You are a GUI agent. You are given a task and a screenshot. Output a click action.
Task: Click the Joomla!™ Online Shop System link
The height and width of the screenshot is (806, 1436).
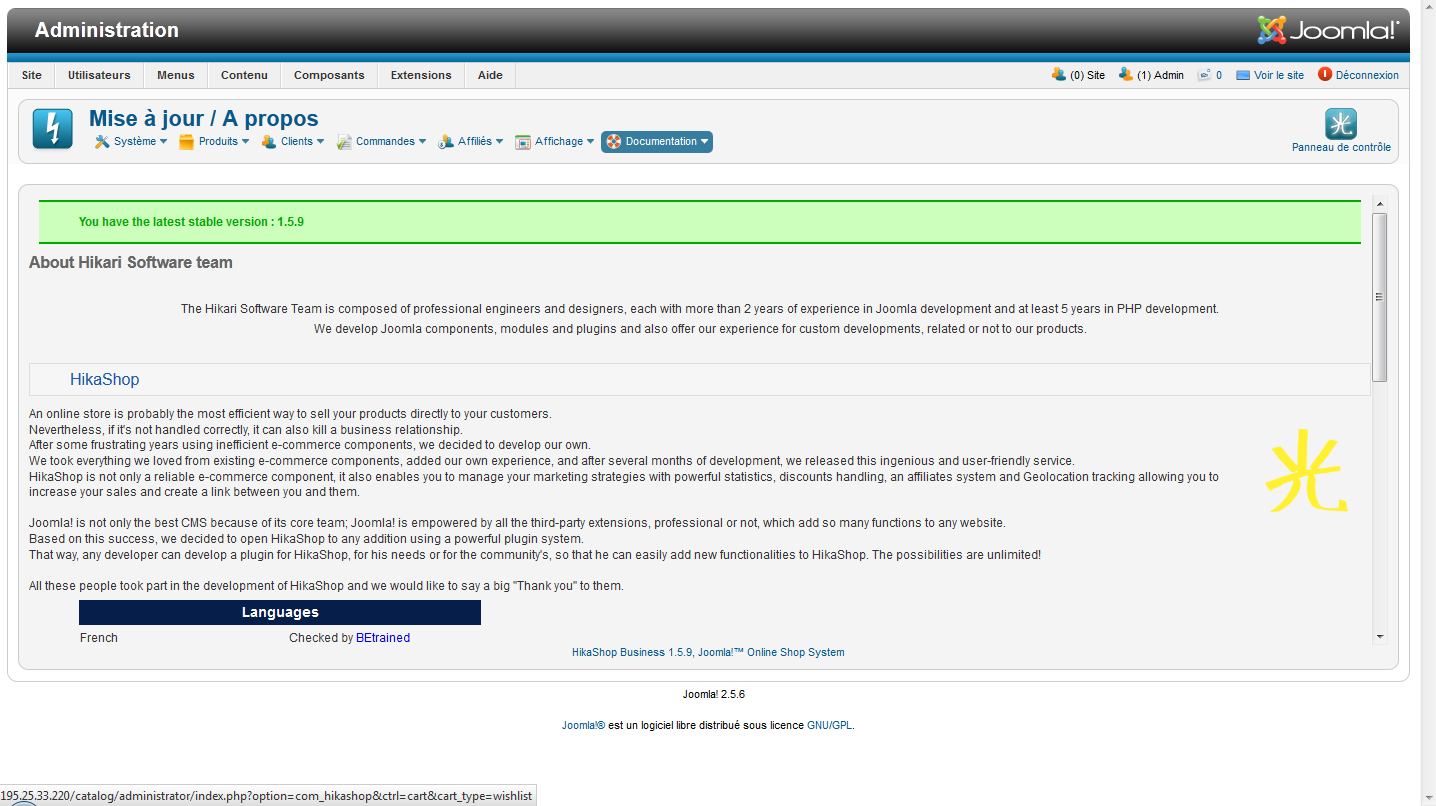[771, 652]
